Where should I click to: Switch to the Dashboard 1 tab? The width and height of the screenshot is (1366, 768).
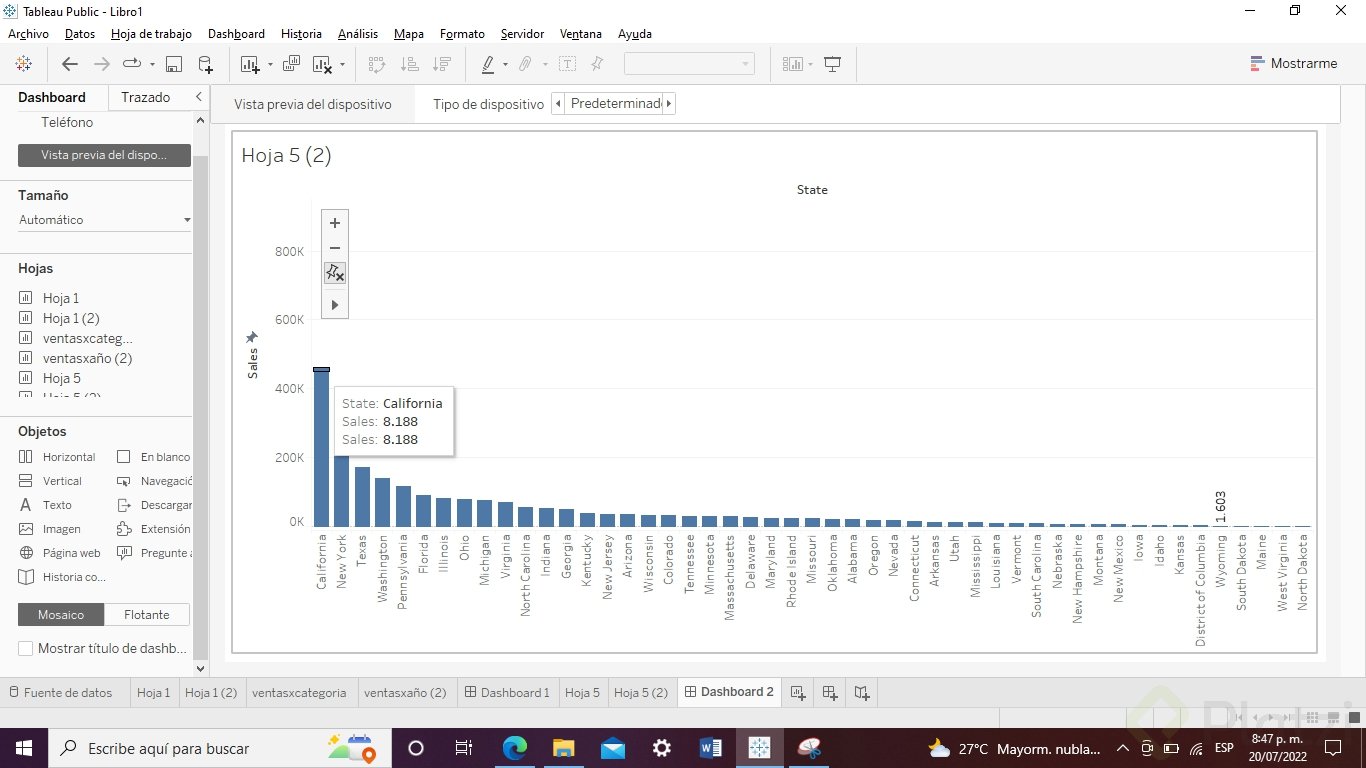coord(506,692)
